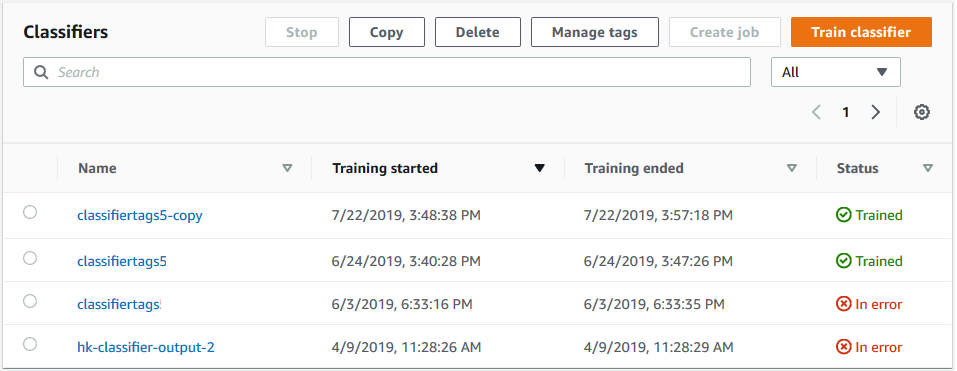Open the hk-classifier-output-2 link

146,348
